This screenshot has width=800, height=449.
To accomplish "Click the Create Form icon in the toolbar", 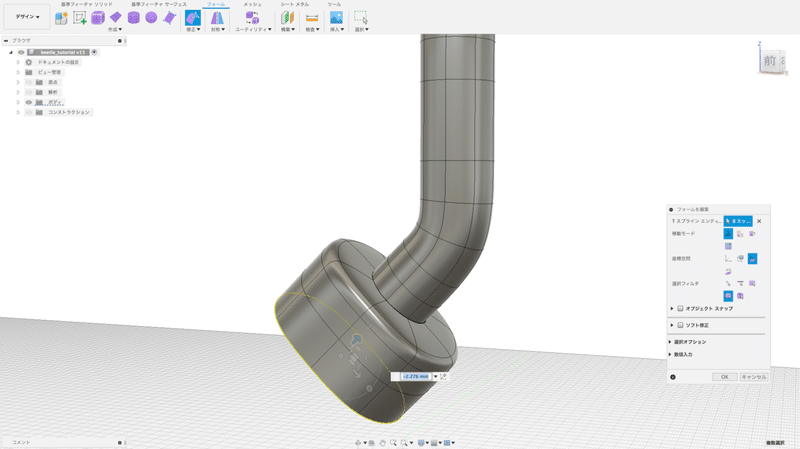I will [x=61, y=18].
